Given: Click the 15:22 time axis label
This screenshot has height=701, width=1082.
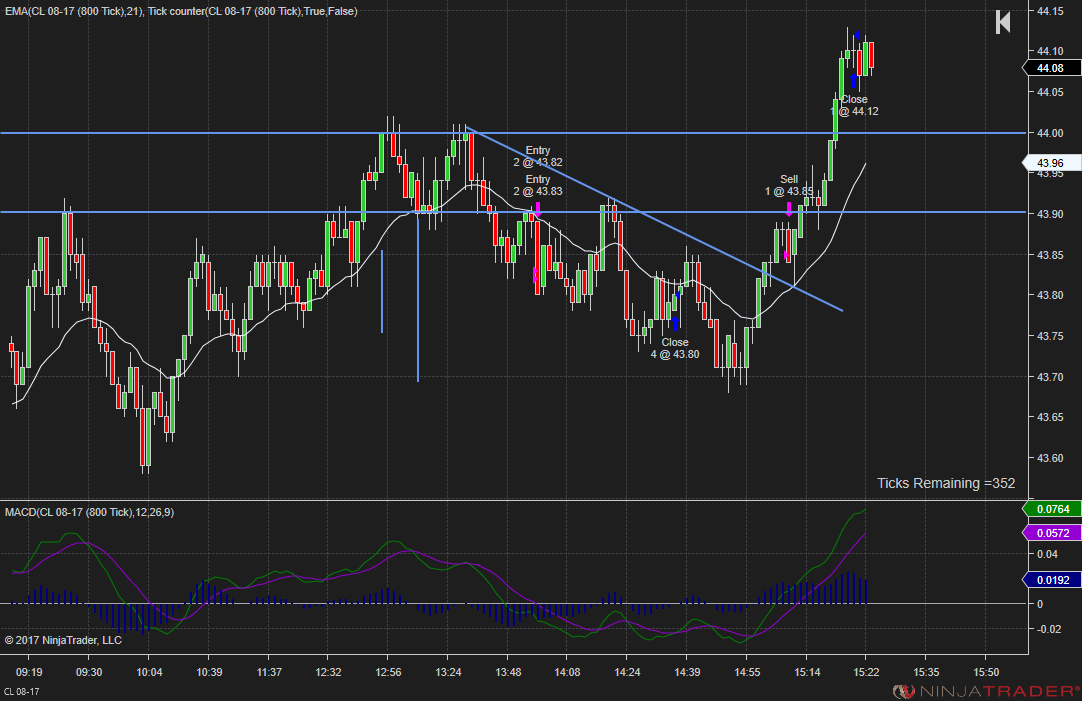Looking at the screenshot, I should coord(866,672).
